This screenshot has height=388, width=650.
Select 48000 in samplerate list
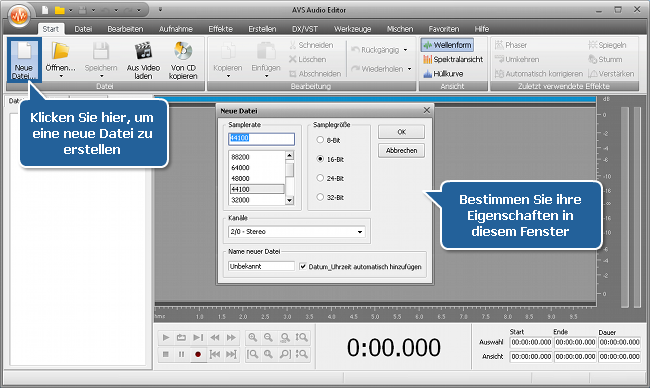pyautogui.click(x=257, y=178)
